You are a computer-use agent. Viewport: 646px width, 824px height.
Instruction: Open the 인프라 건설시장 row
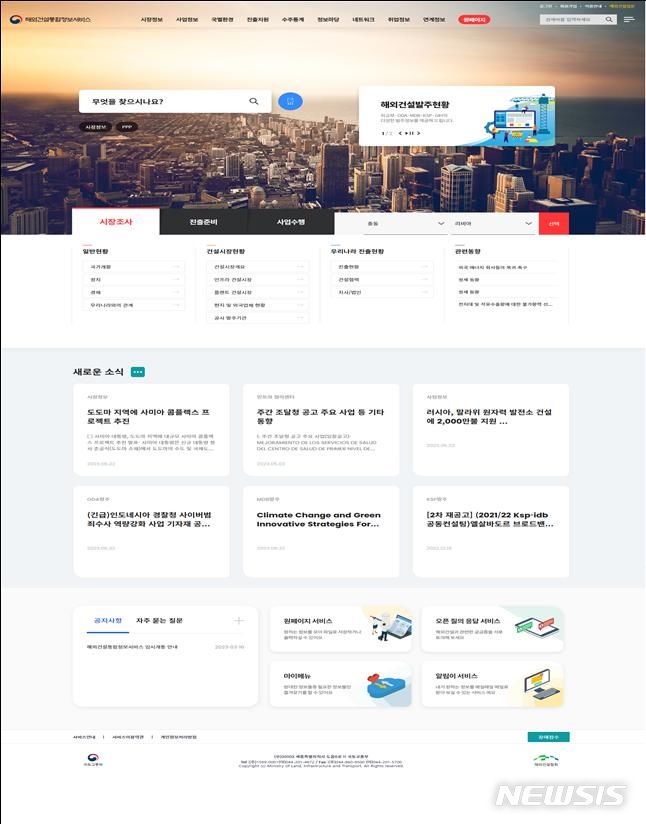[258, 280]
